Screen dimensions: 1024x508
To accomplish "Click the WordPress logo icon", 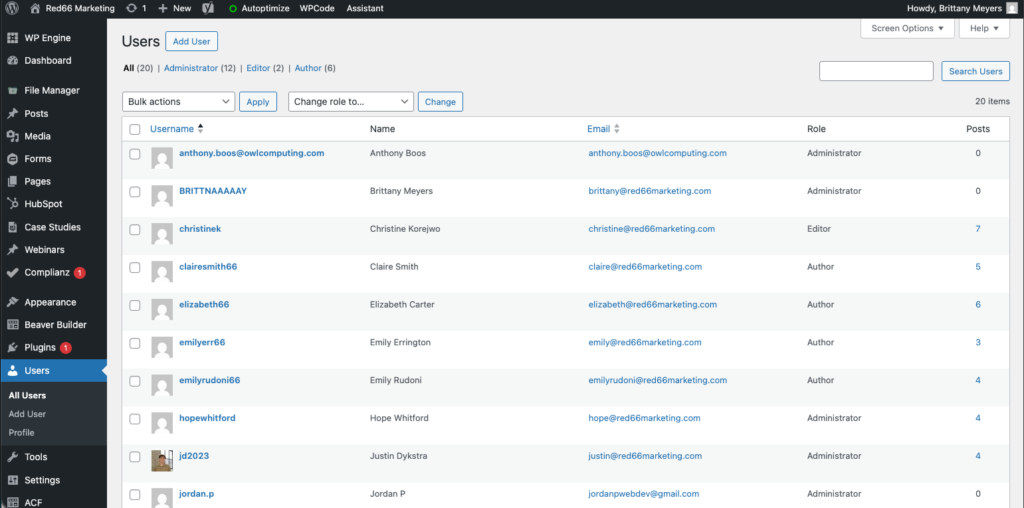I will 12,8.
